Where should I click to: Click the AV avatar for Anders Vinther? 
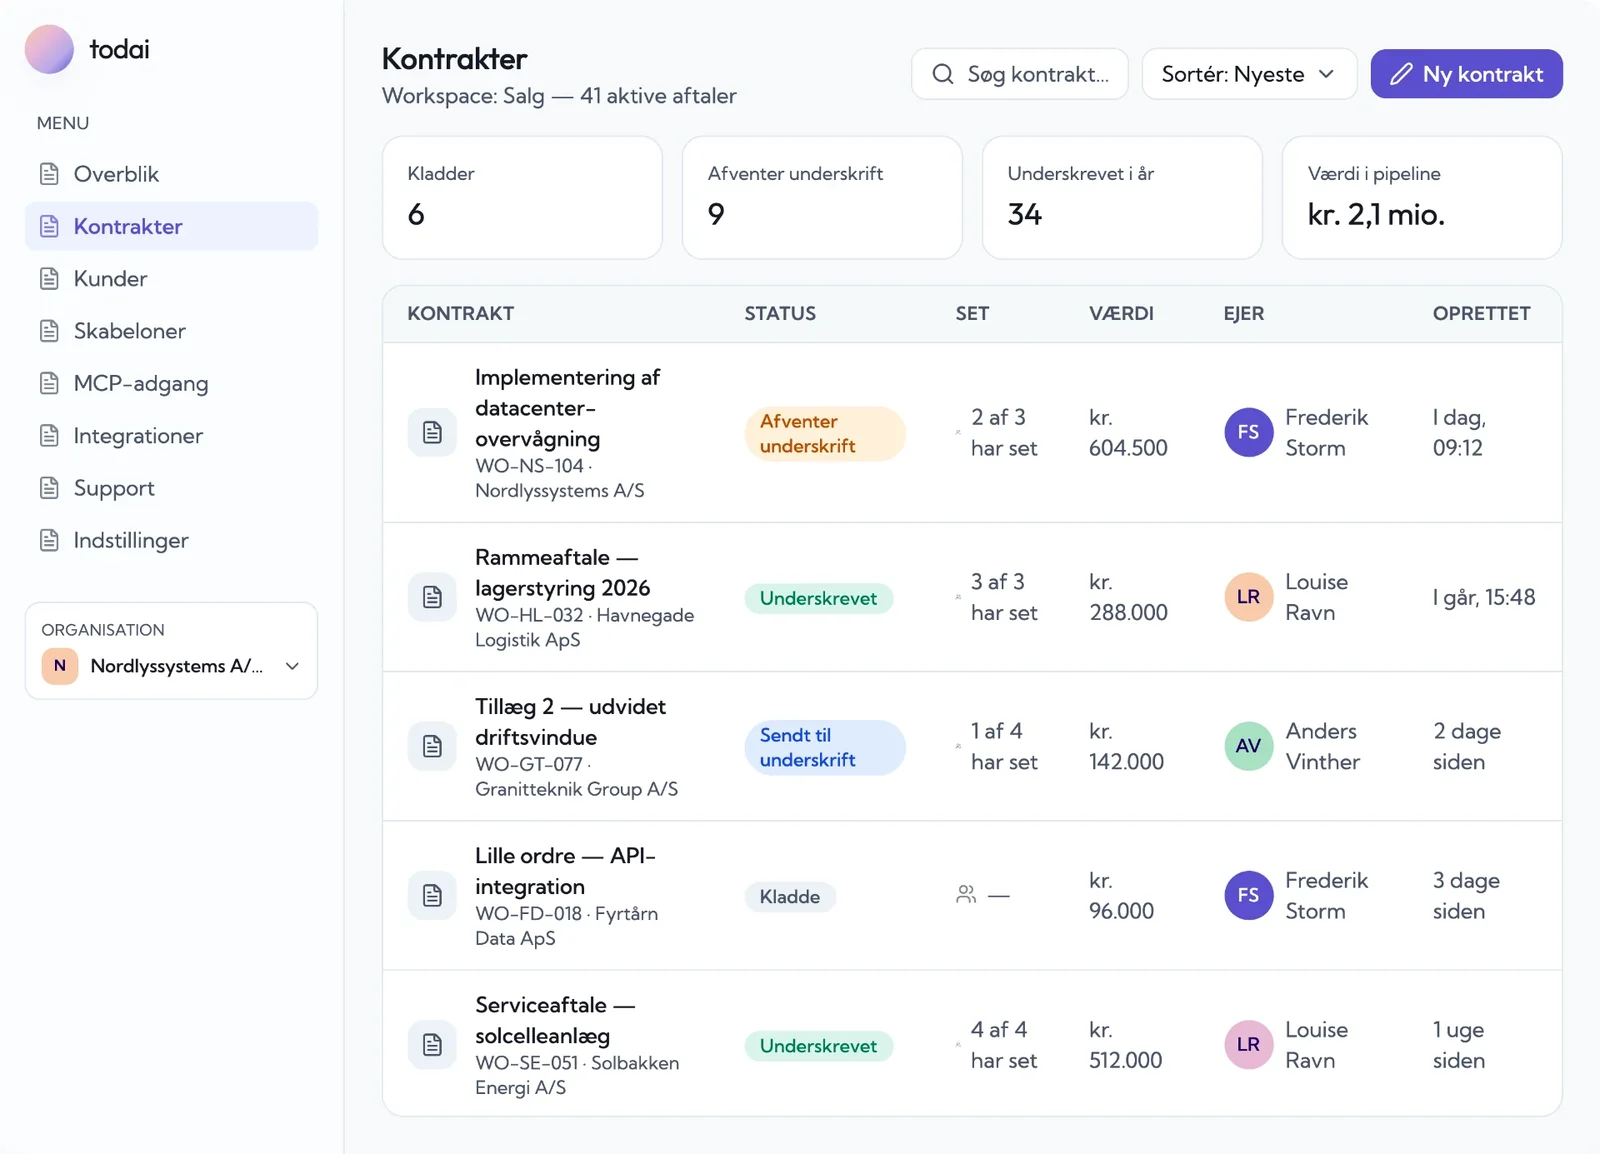pos(1248,746)
